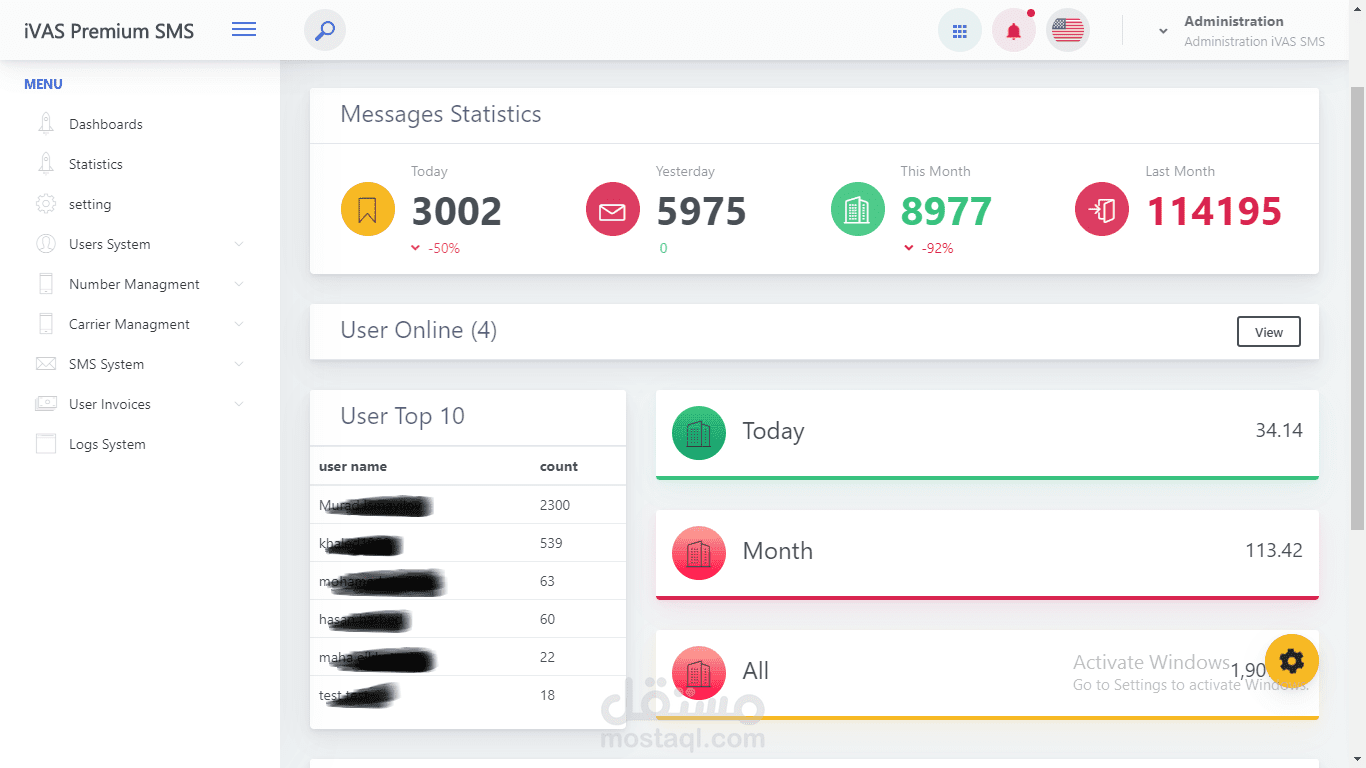Click the iVAS Premium SMS logo link
1366x768 pixels.
click(x=109, y=31)
